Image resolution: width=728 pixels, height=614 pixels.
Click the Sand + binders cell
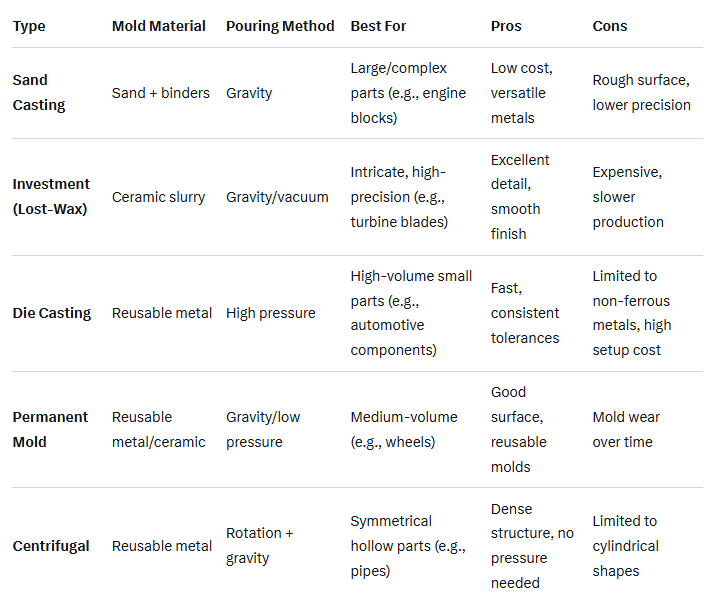pyautogui.click(x=161, y=93)
